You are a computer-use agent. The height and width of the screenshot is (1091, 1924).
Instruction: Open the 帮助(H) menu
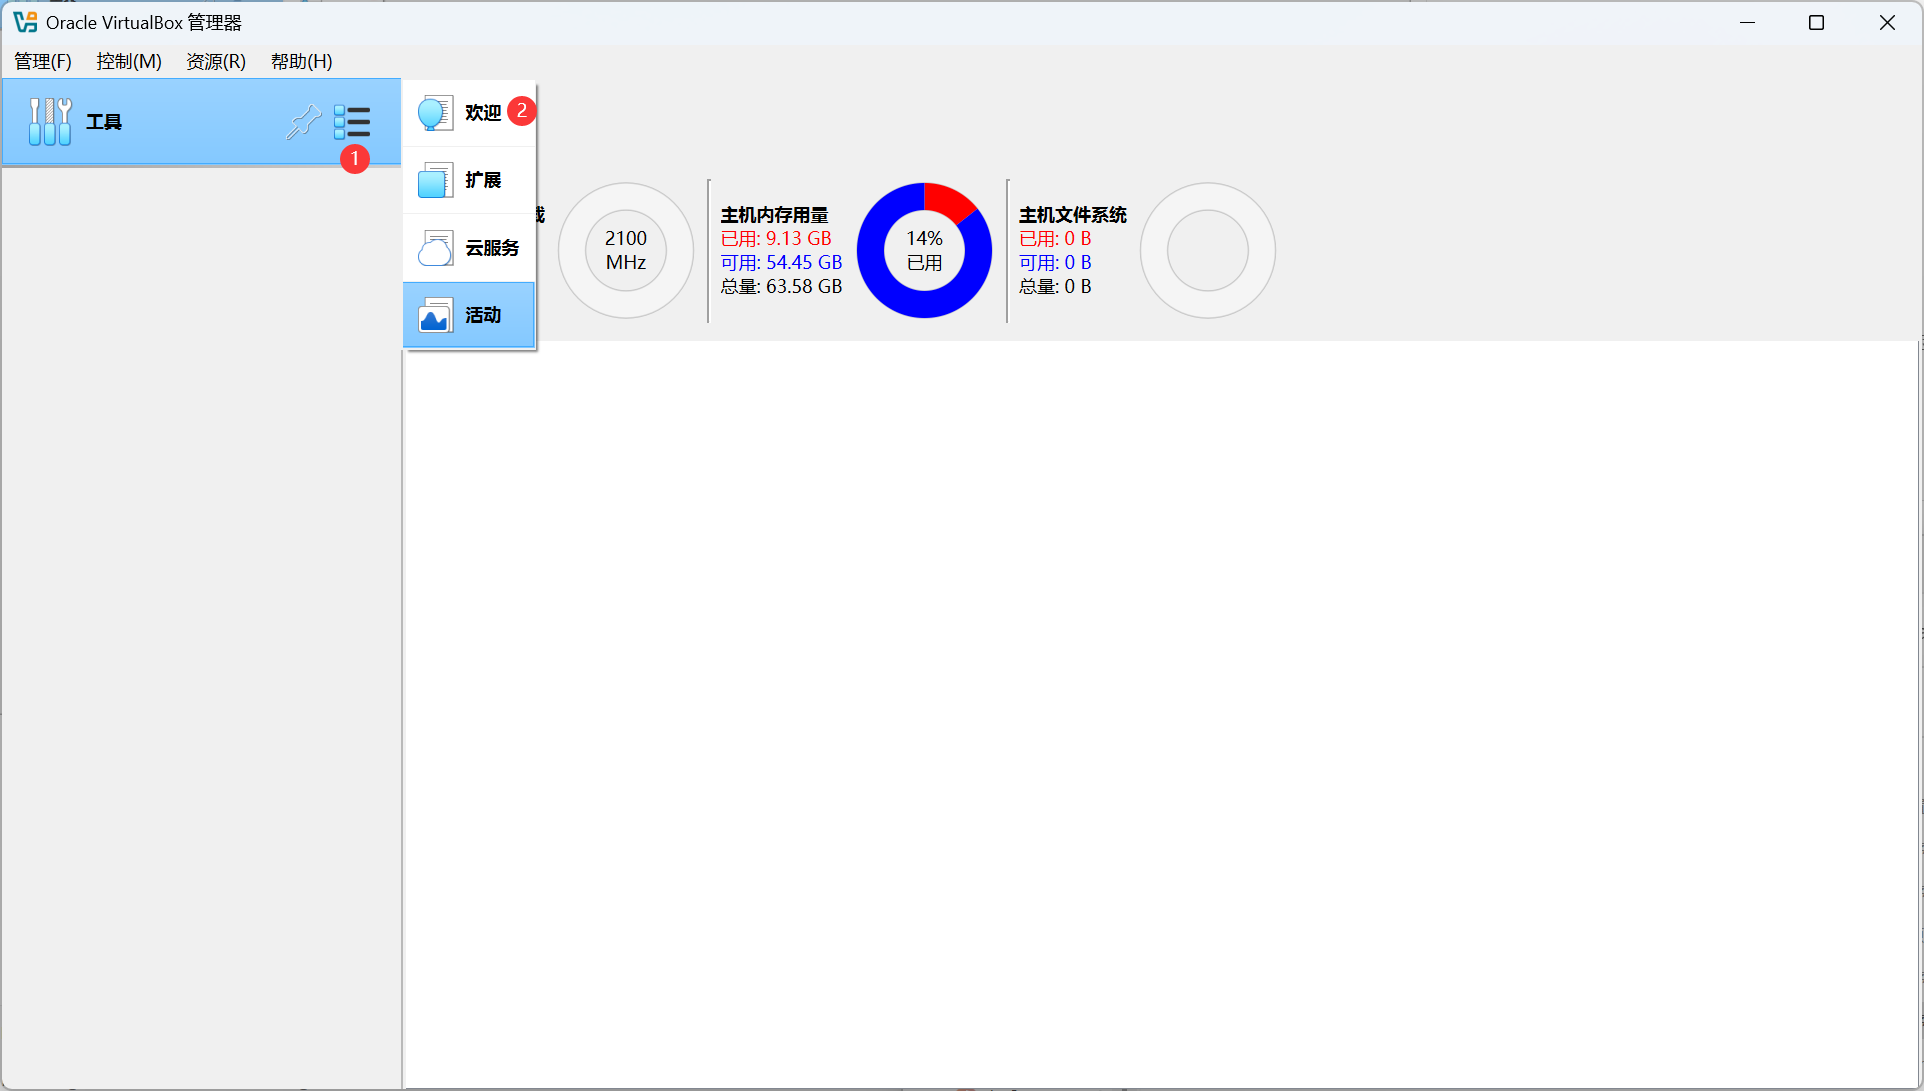click(x=301, y=61)
